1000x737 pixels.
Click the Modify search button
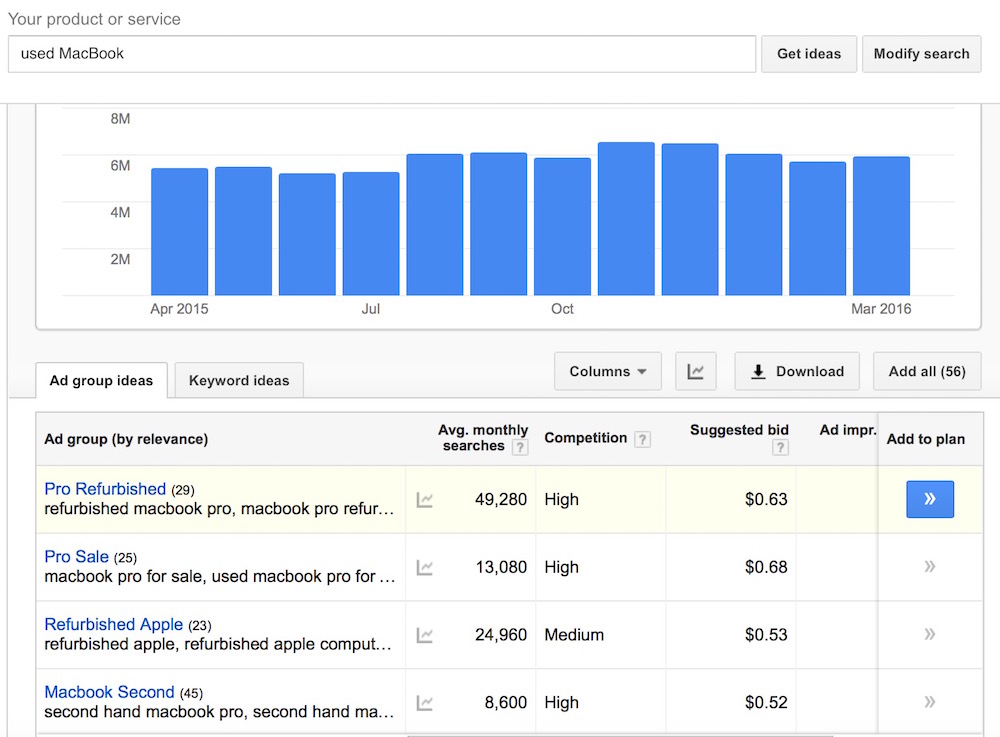(x=921, y=54)
